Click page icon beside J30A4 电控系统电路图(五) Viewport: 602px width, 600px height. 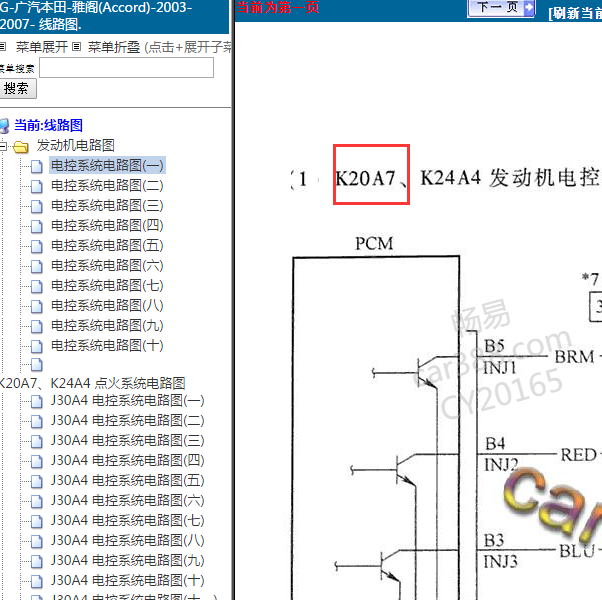pyautogui.click(x=36, y=481)
